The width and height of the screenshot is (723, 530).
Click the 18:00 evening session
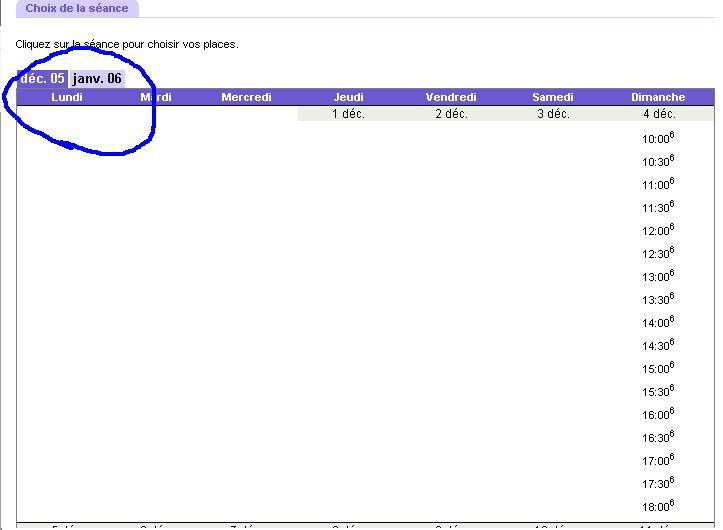click(x=657, y=507)
